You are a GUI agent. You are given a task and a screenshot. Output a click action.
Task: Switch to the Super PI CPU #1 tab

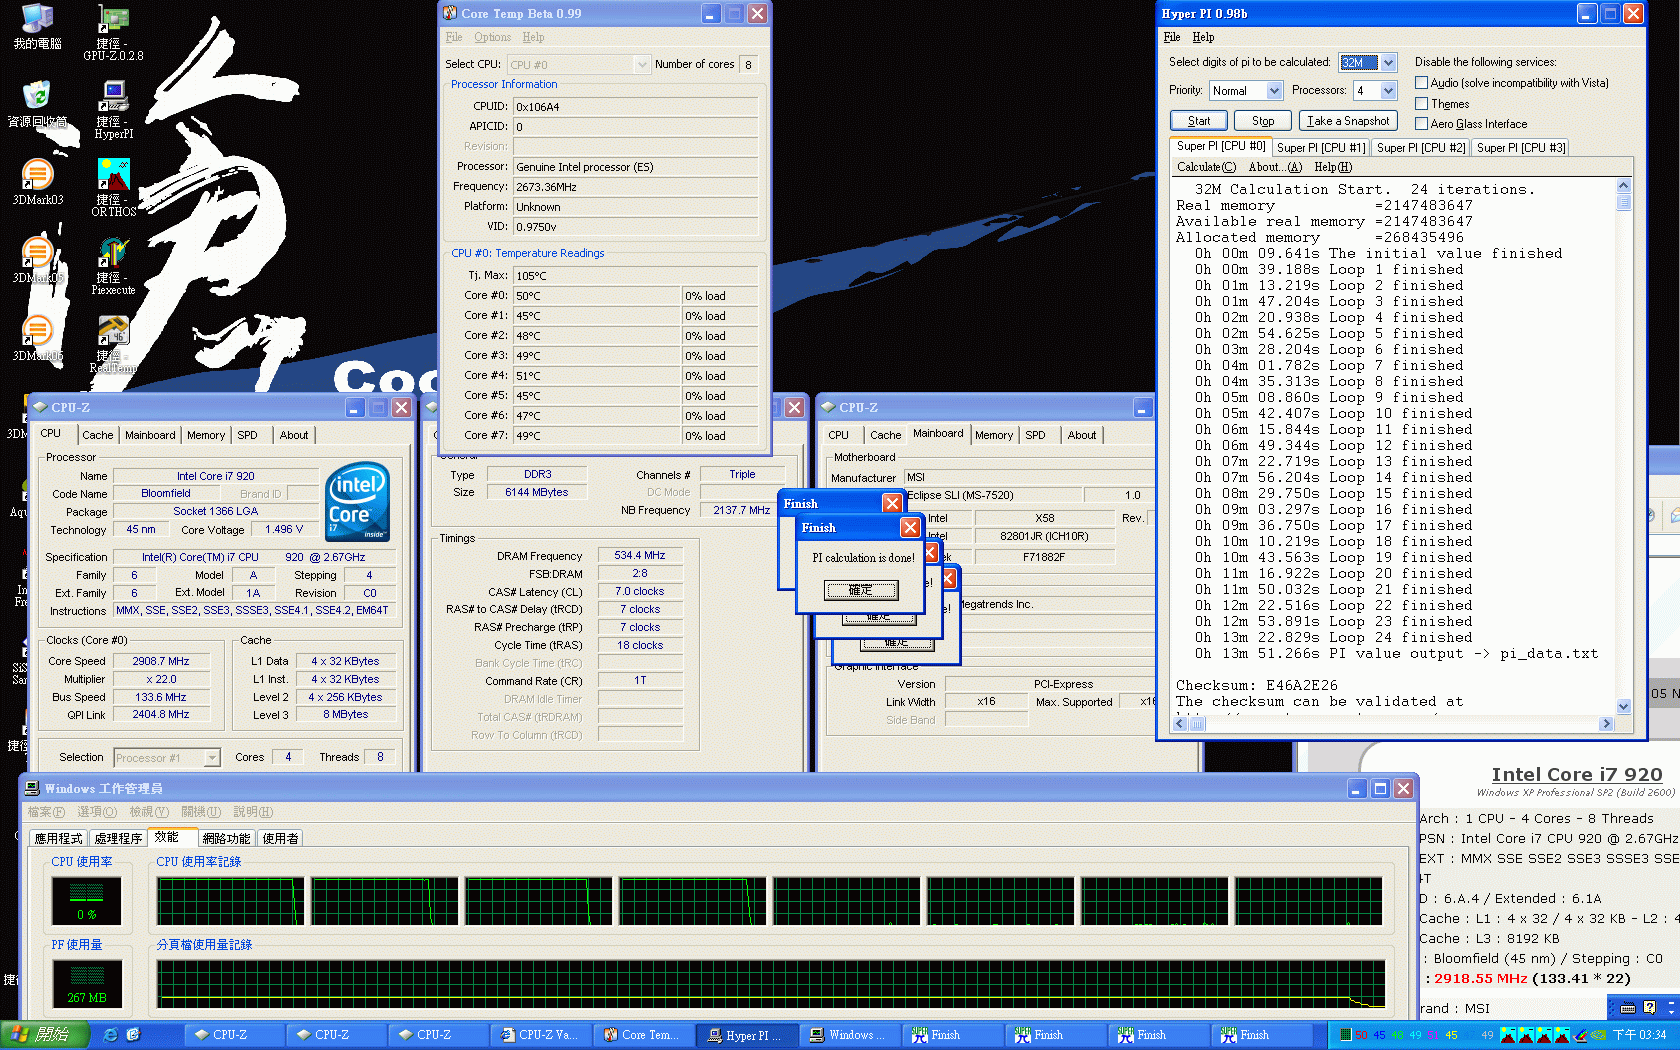(x=1321, y=147)
